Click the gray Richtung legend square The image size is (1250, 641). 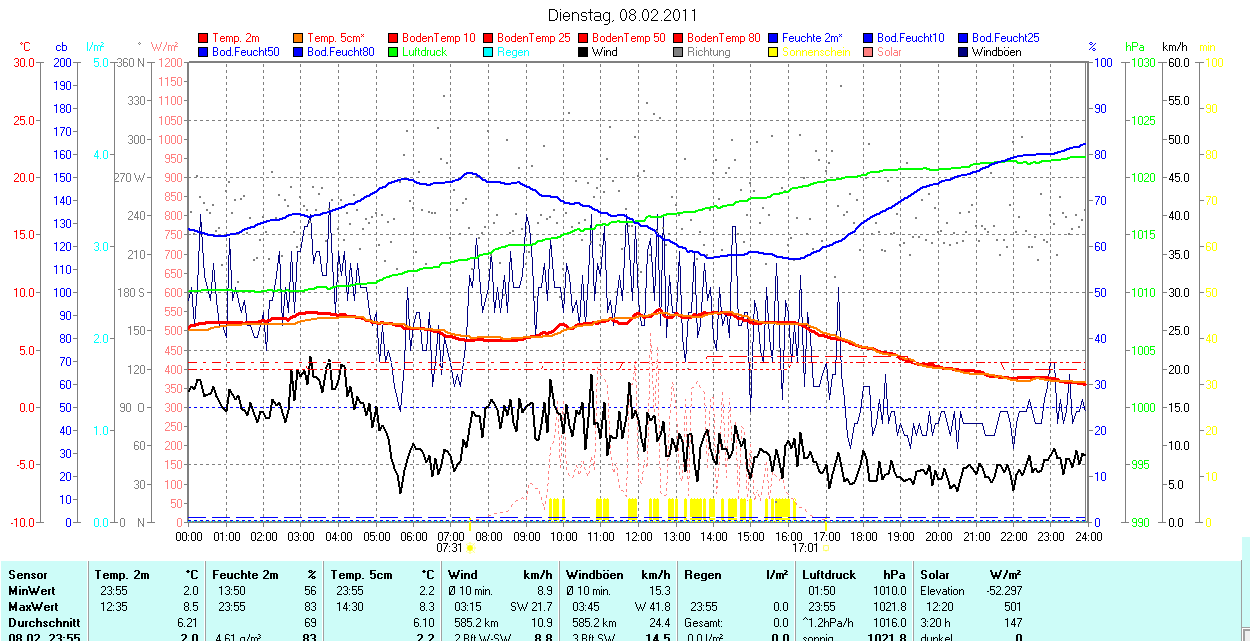pyautogui.click(x=679, y=52)
